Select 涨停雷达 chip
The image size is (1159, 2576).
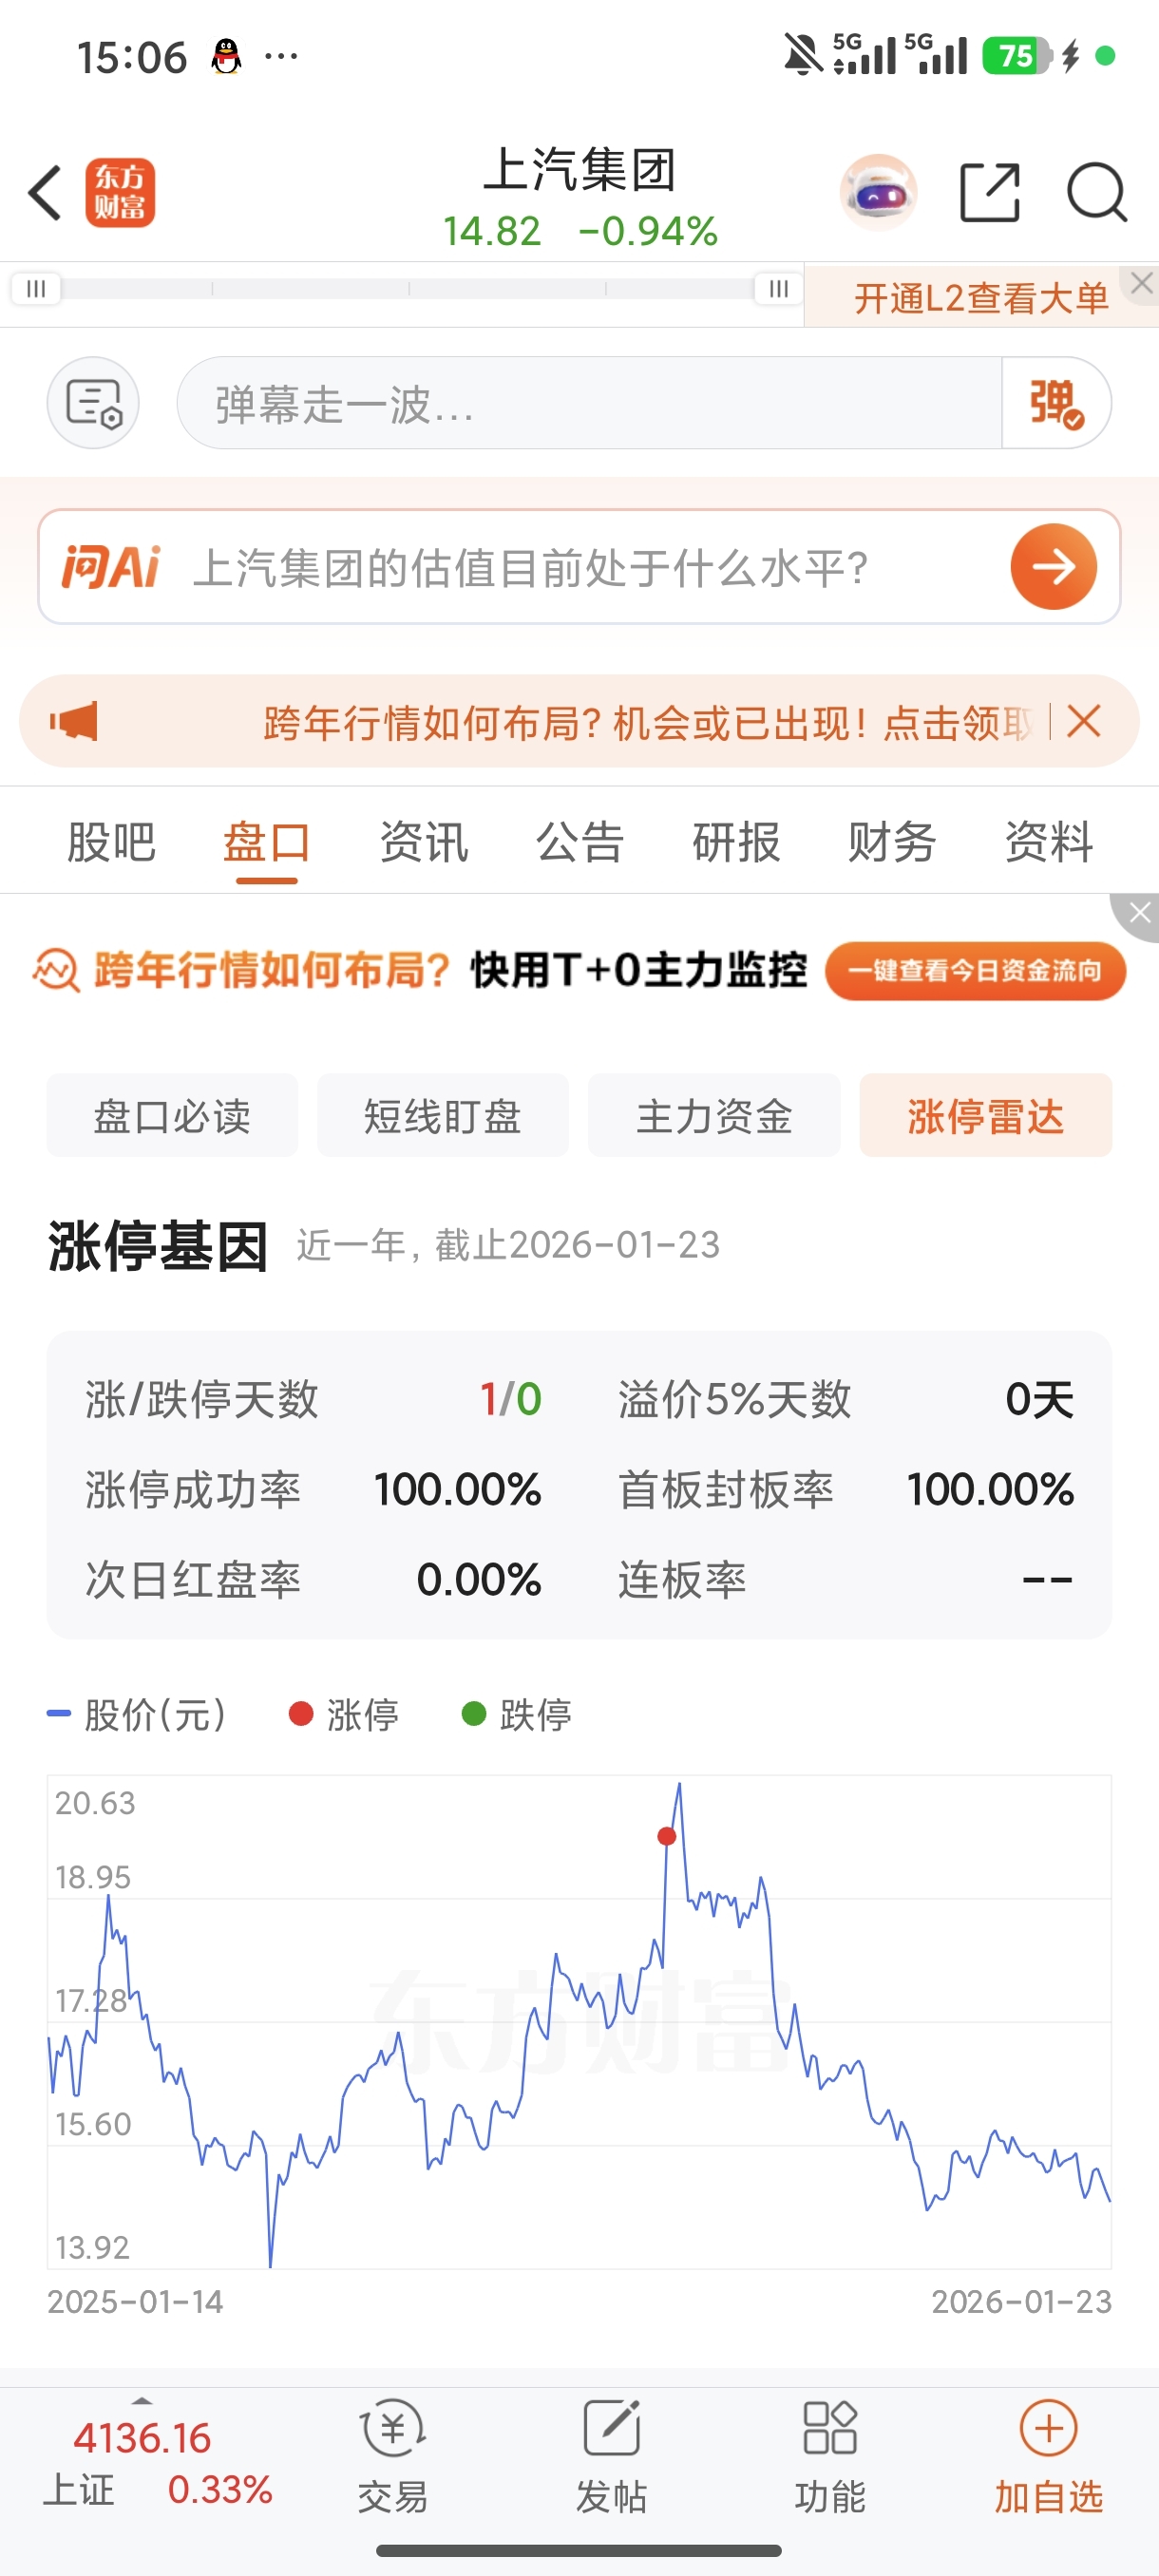[986, 1115]
